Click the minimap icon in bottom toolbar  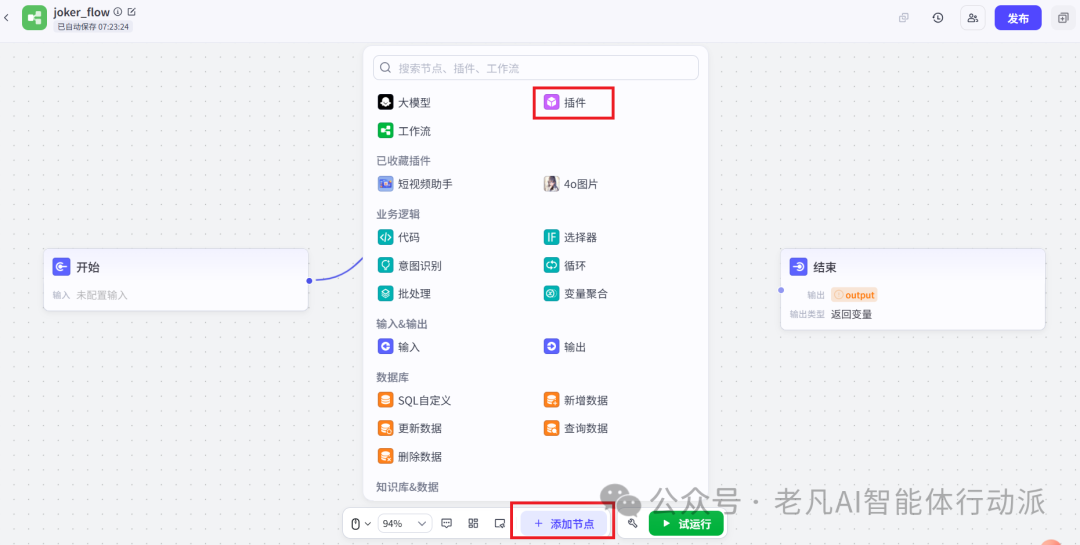point(500,524)
